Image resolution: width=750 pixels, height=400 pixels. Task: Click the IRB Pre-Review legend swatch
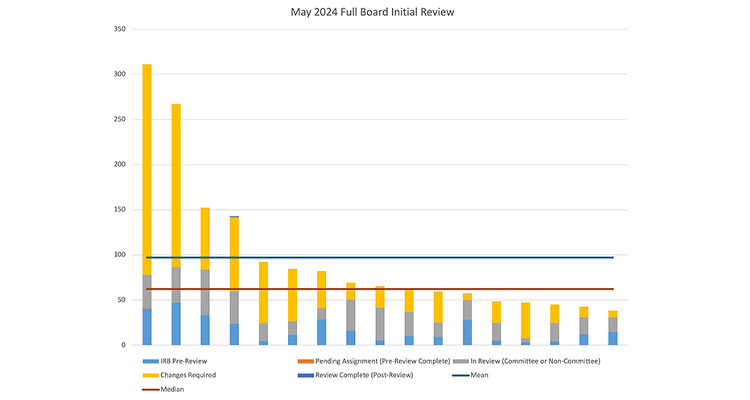[151, 361]
